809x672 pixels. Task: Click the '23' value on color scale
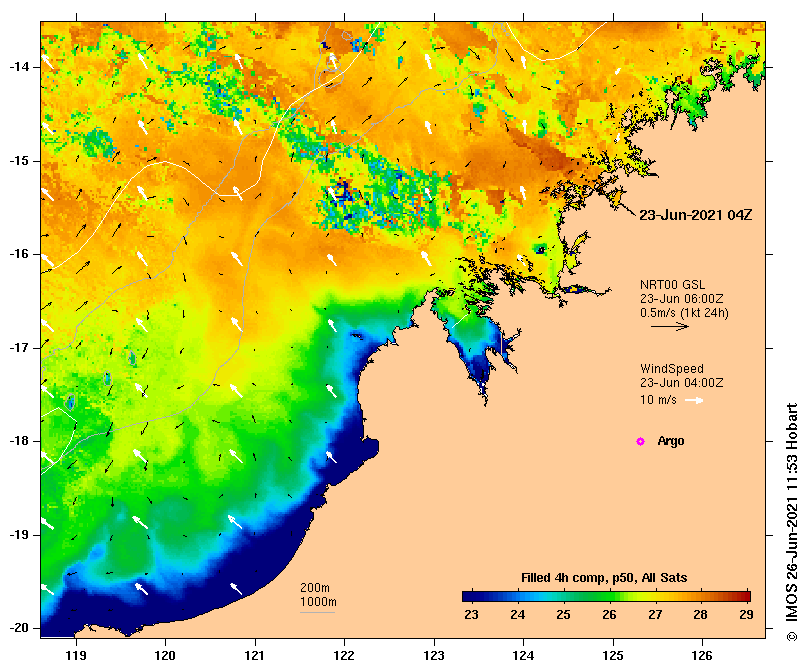[472, 615]
